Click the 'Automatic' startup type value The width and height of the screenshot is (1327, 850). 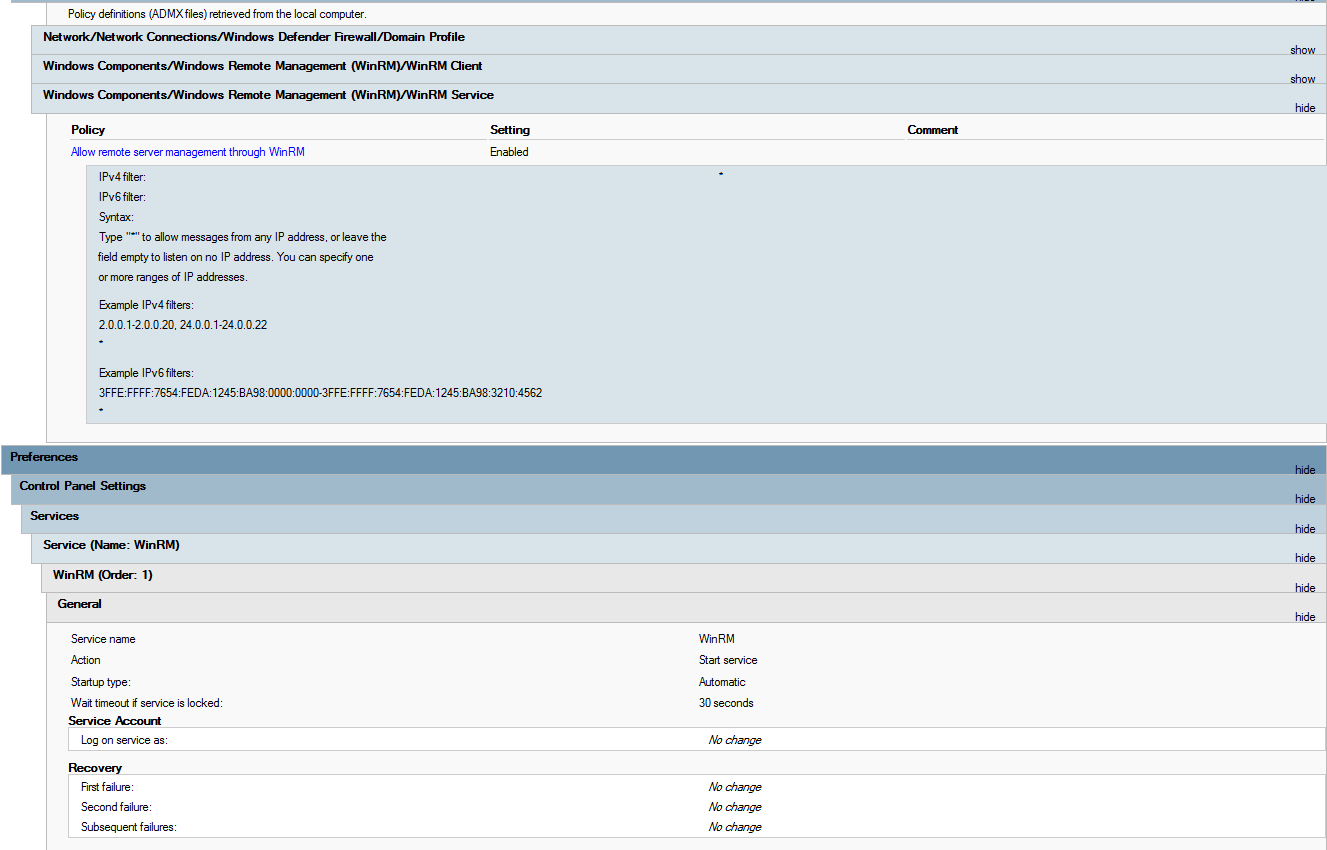[722, 682]
